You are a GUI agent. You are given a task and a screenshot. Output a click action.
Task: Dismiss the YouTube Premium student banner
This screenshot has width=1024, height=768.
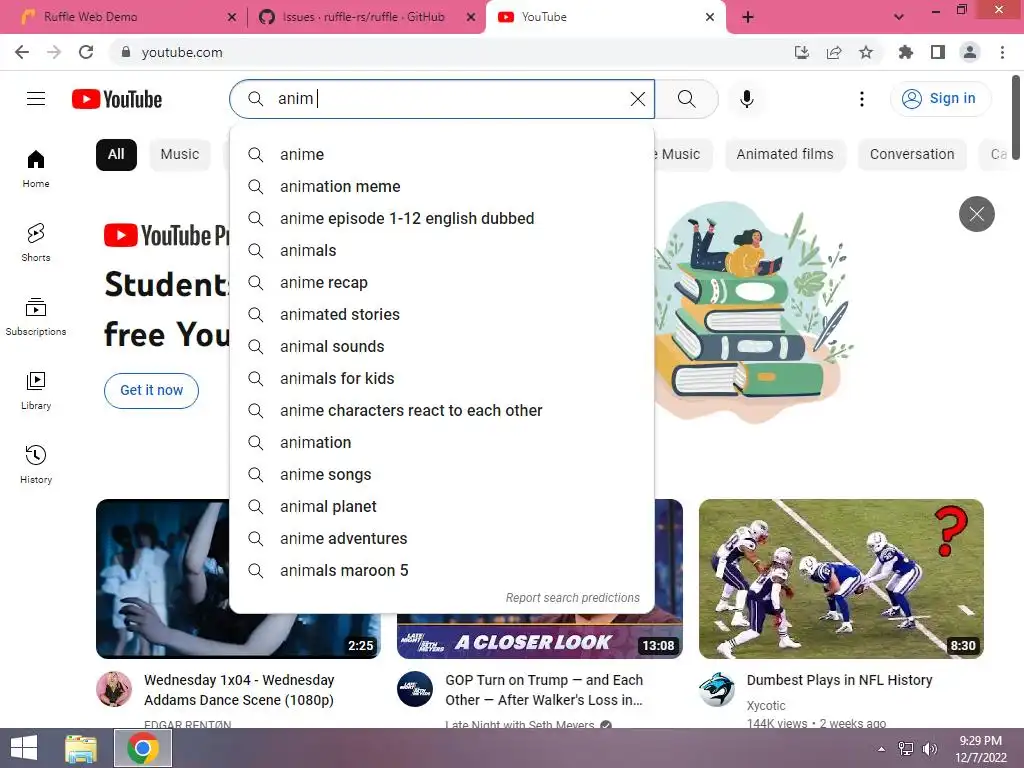[x=976, y=214]
